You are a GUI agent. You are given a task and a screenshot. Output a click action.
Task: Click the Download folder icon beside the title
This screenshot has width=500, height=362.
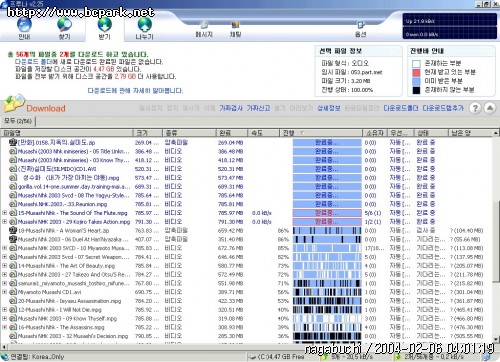point(14,103)
